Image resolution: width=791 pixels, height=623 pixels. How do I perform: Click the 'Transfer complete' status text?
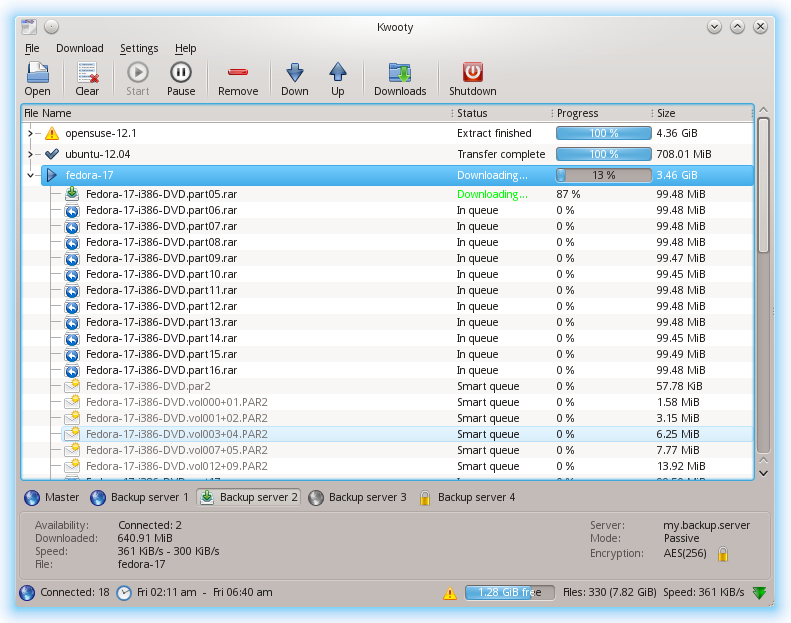[501, 154]
